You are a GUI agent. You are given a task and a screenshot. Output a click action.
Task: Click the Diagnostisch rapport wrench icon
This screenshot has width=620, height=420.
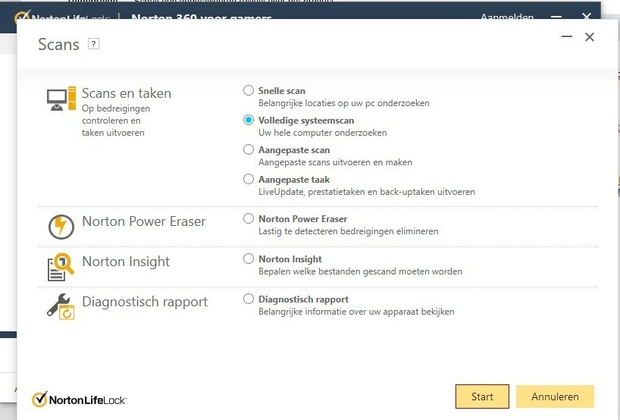coord(61,306)
